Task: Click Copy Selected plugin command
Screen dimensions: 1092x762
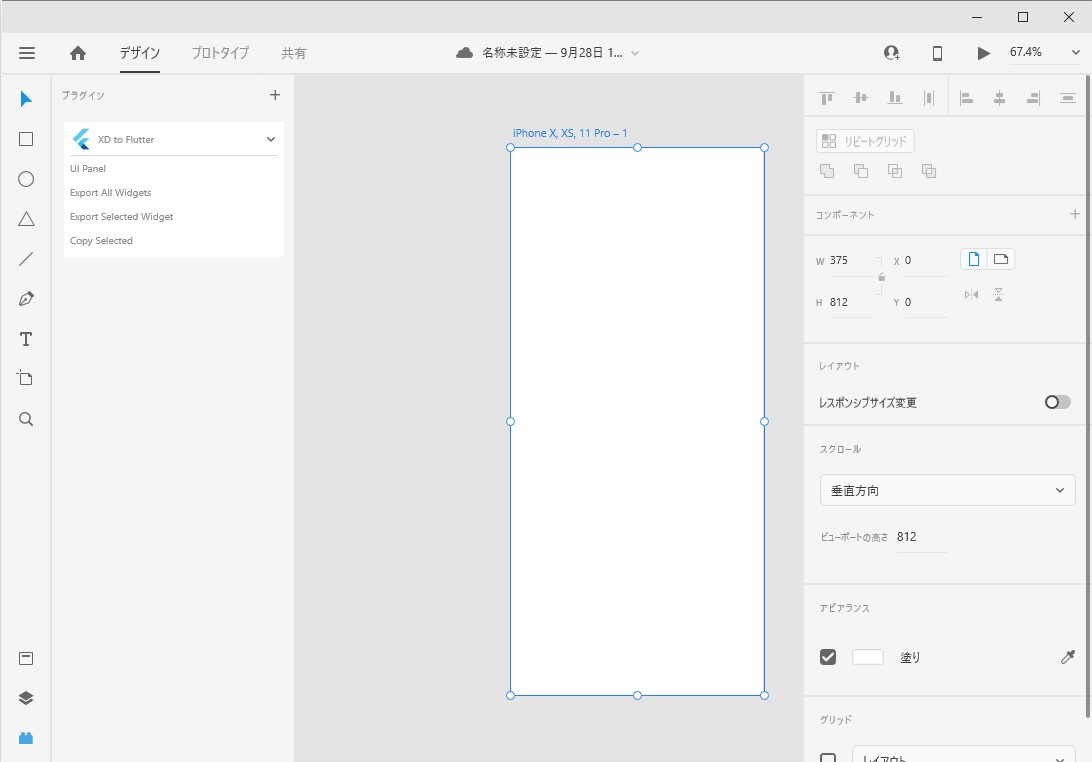Action: pyautogui.click(x=101, y=241)
